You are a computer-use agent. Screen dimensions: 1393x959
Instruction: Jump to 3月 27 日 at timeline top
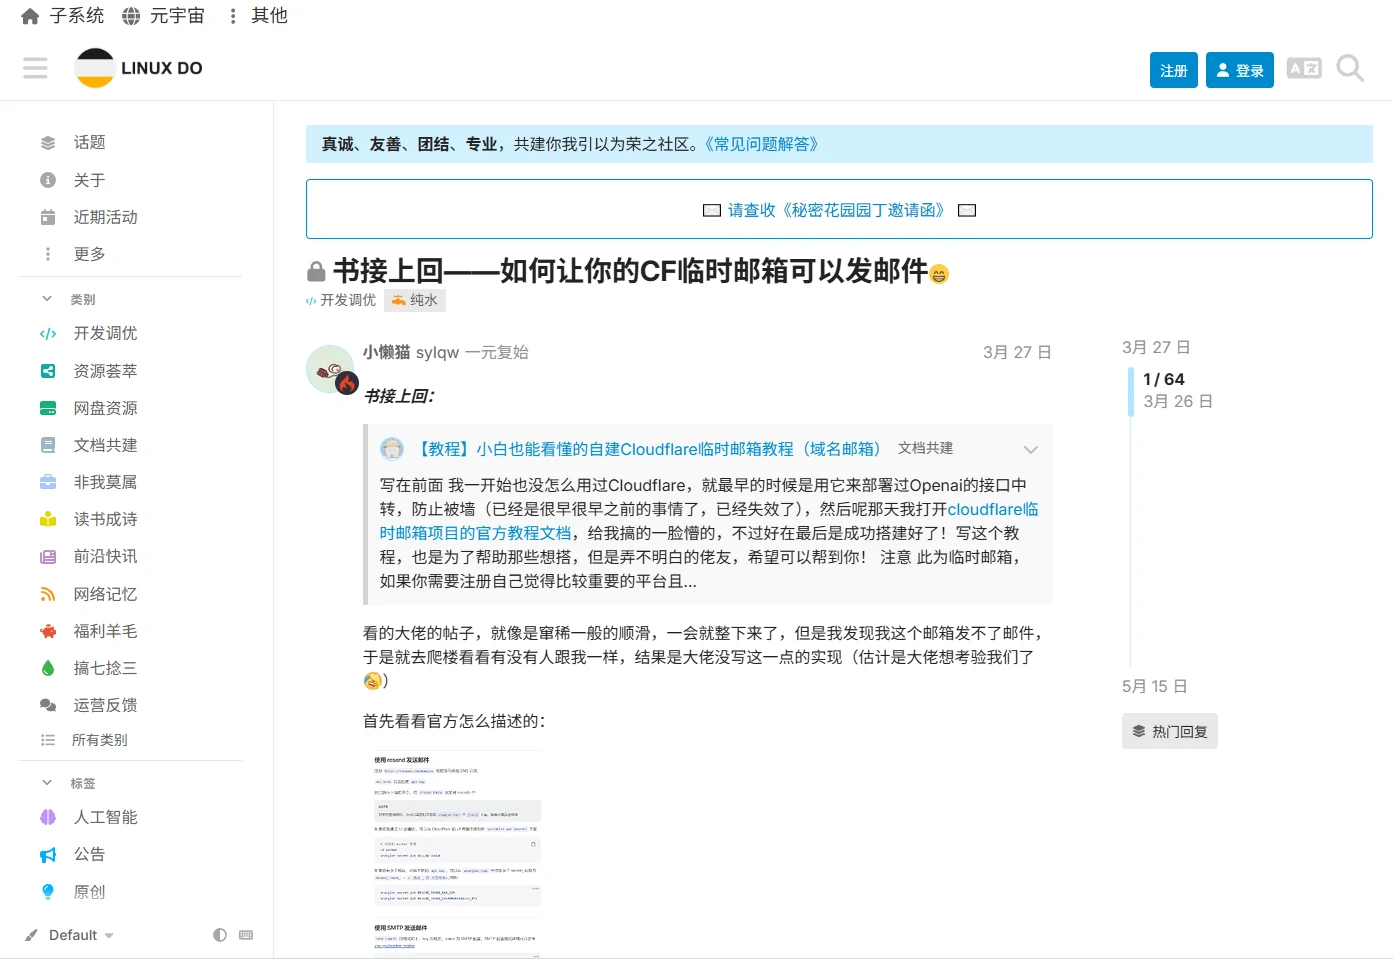[x=1156, y=347]
